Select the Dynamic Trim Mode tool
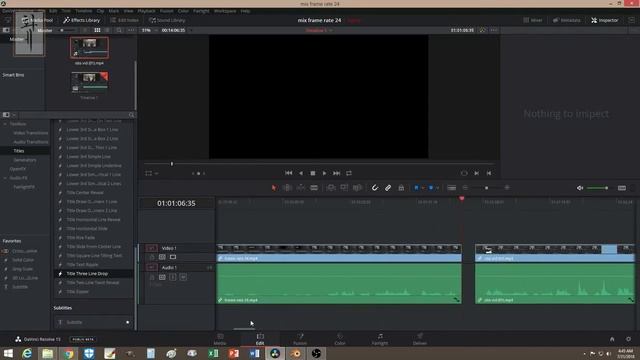Screen dimensions: 640x360 point(301,188)
